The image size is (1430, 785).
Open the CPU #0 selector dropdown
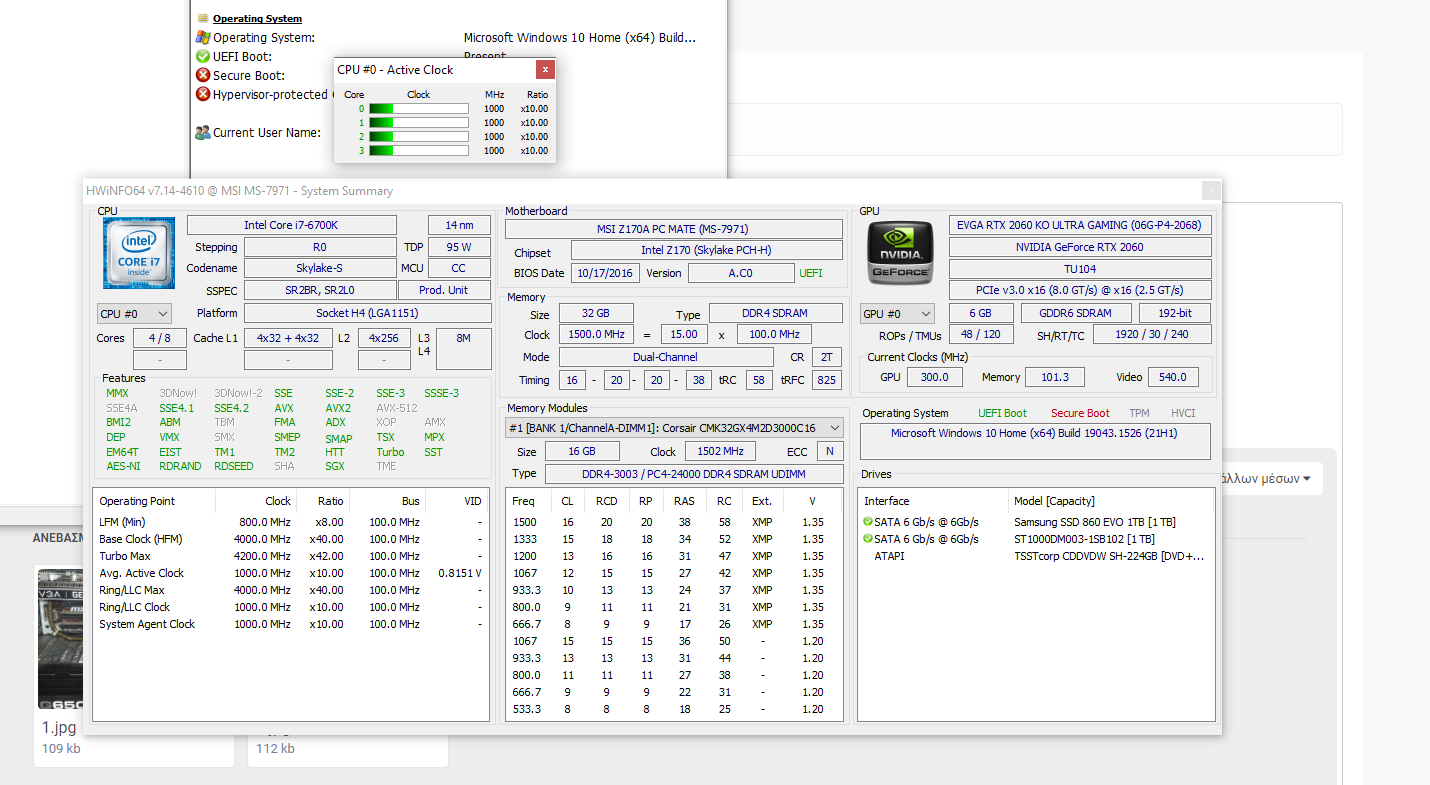(134, 314)
